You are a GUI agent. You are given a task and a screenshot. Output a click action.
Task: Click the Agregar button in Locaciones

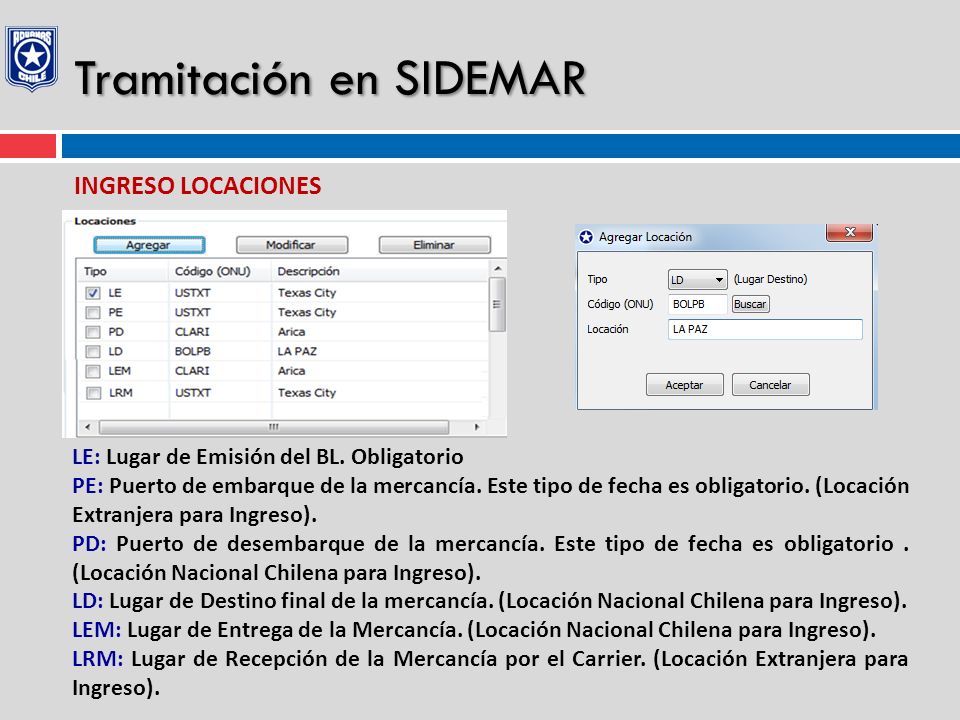(x=149, y=245)
